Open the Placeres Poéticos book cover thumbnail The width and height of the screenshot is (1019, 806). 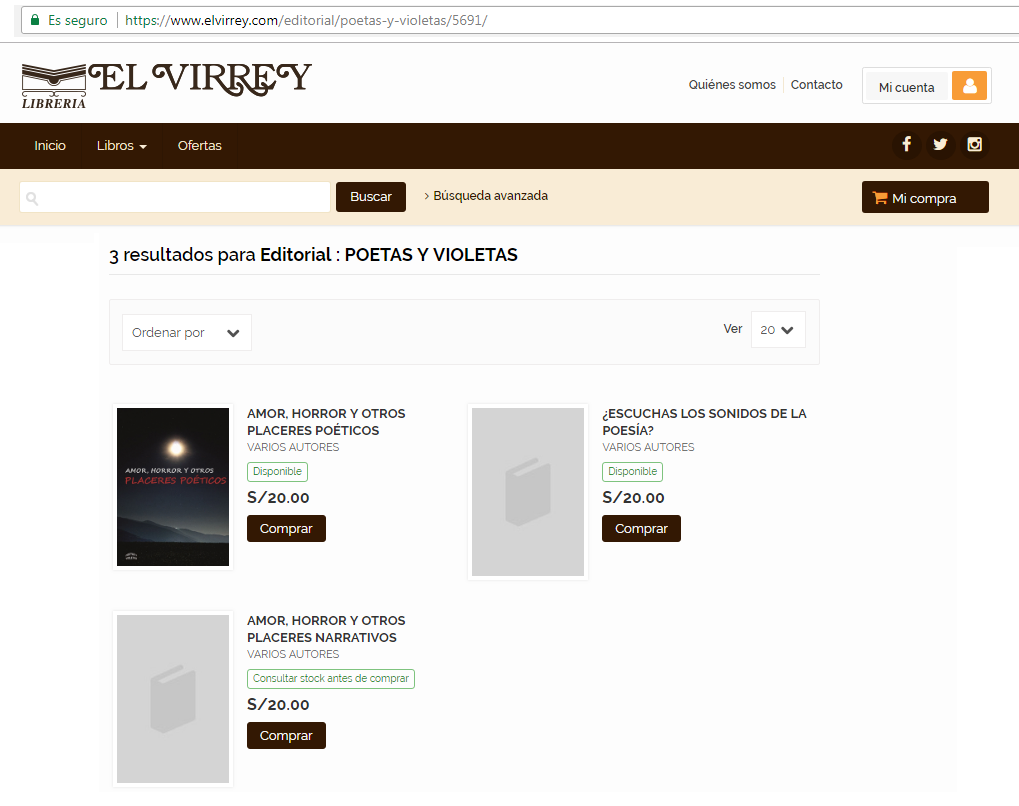(x=173, y=487)
